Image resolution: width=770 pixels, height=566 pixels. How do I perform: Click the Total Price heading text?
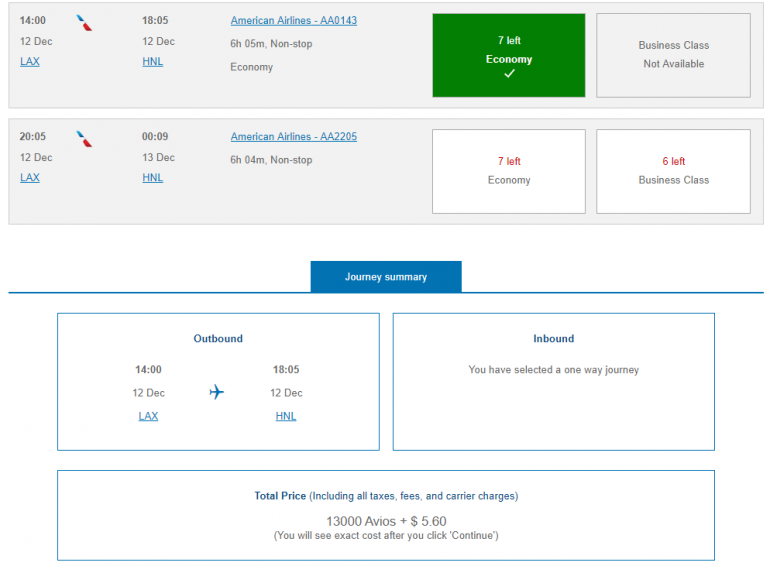click(x=280, y=496)
